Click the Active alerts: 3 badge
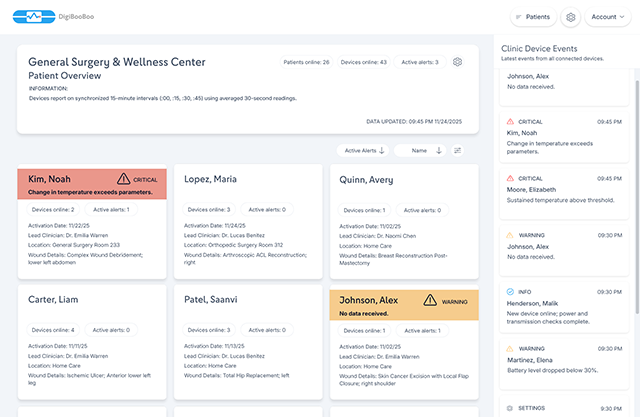This screenshot has height=417, width=640. coord(420,62)
